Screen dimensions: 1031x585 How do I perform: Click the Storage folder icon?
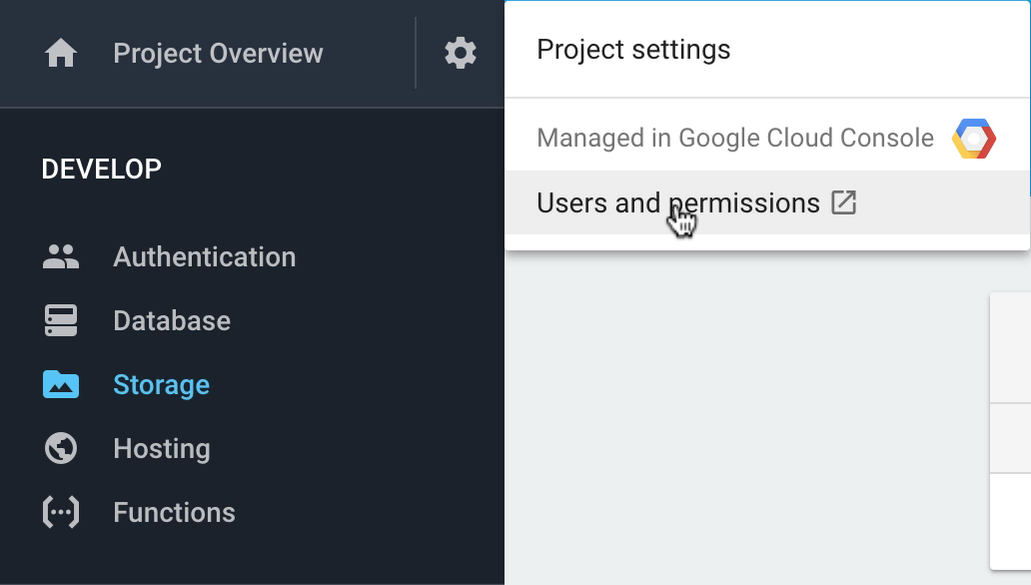60,385
